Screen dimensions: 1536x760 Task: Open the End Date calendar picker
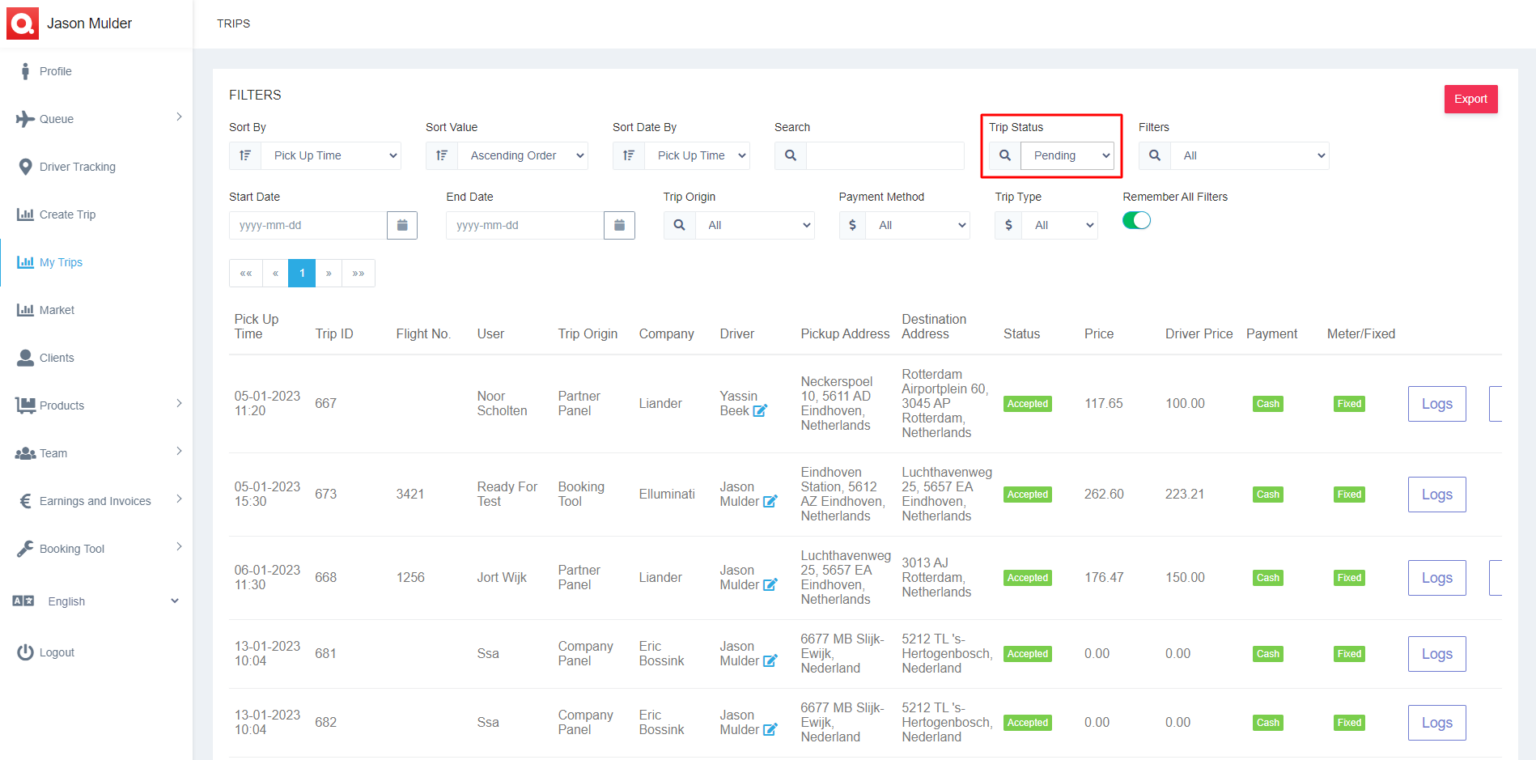coord(619,225)
